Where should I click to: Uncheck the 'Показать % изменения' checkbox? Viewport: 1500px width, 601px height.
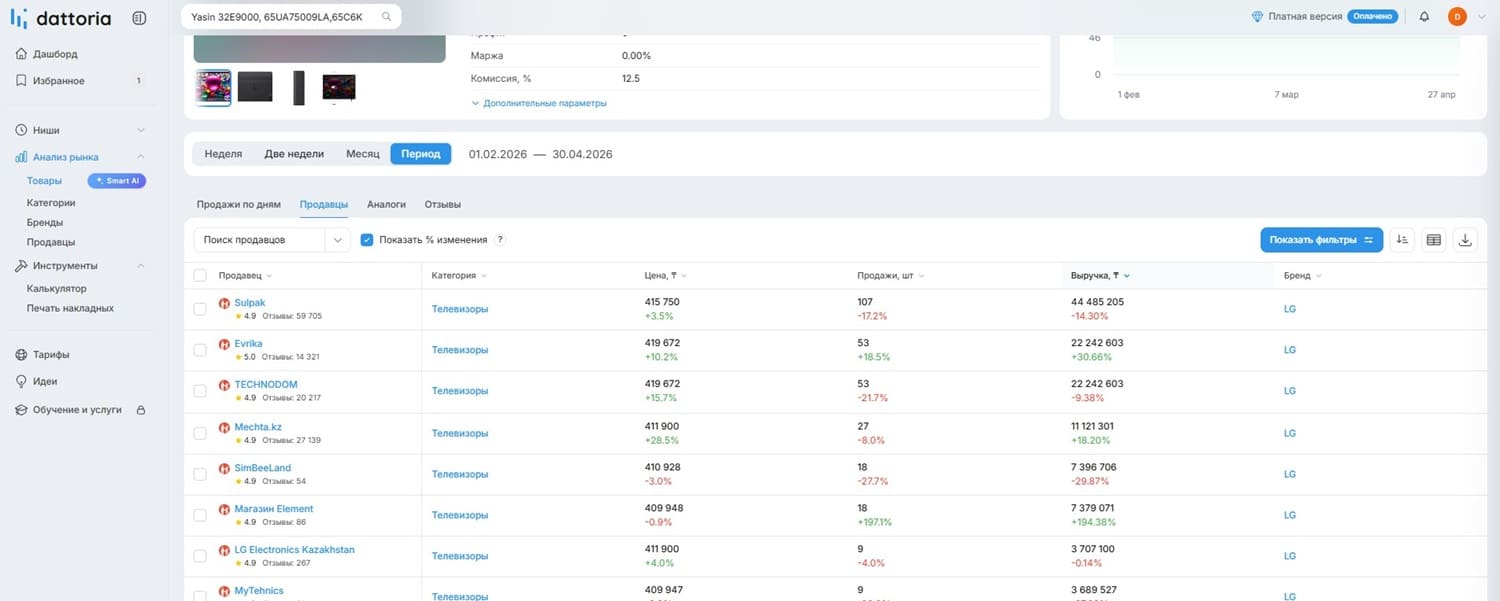(x=367, y=240)
